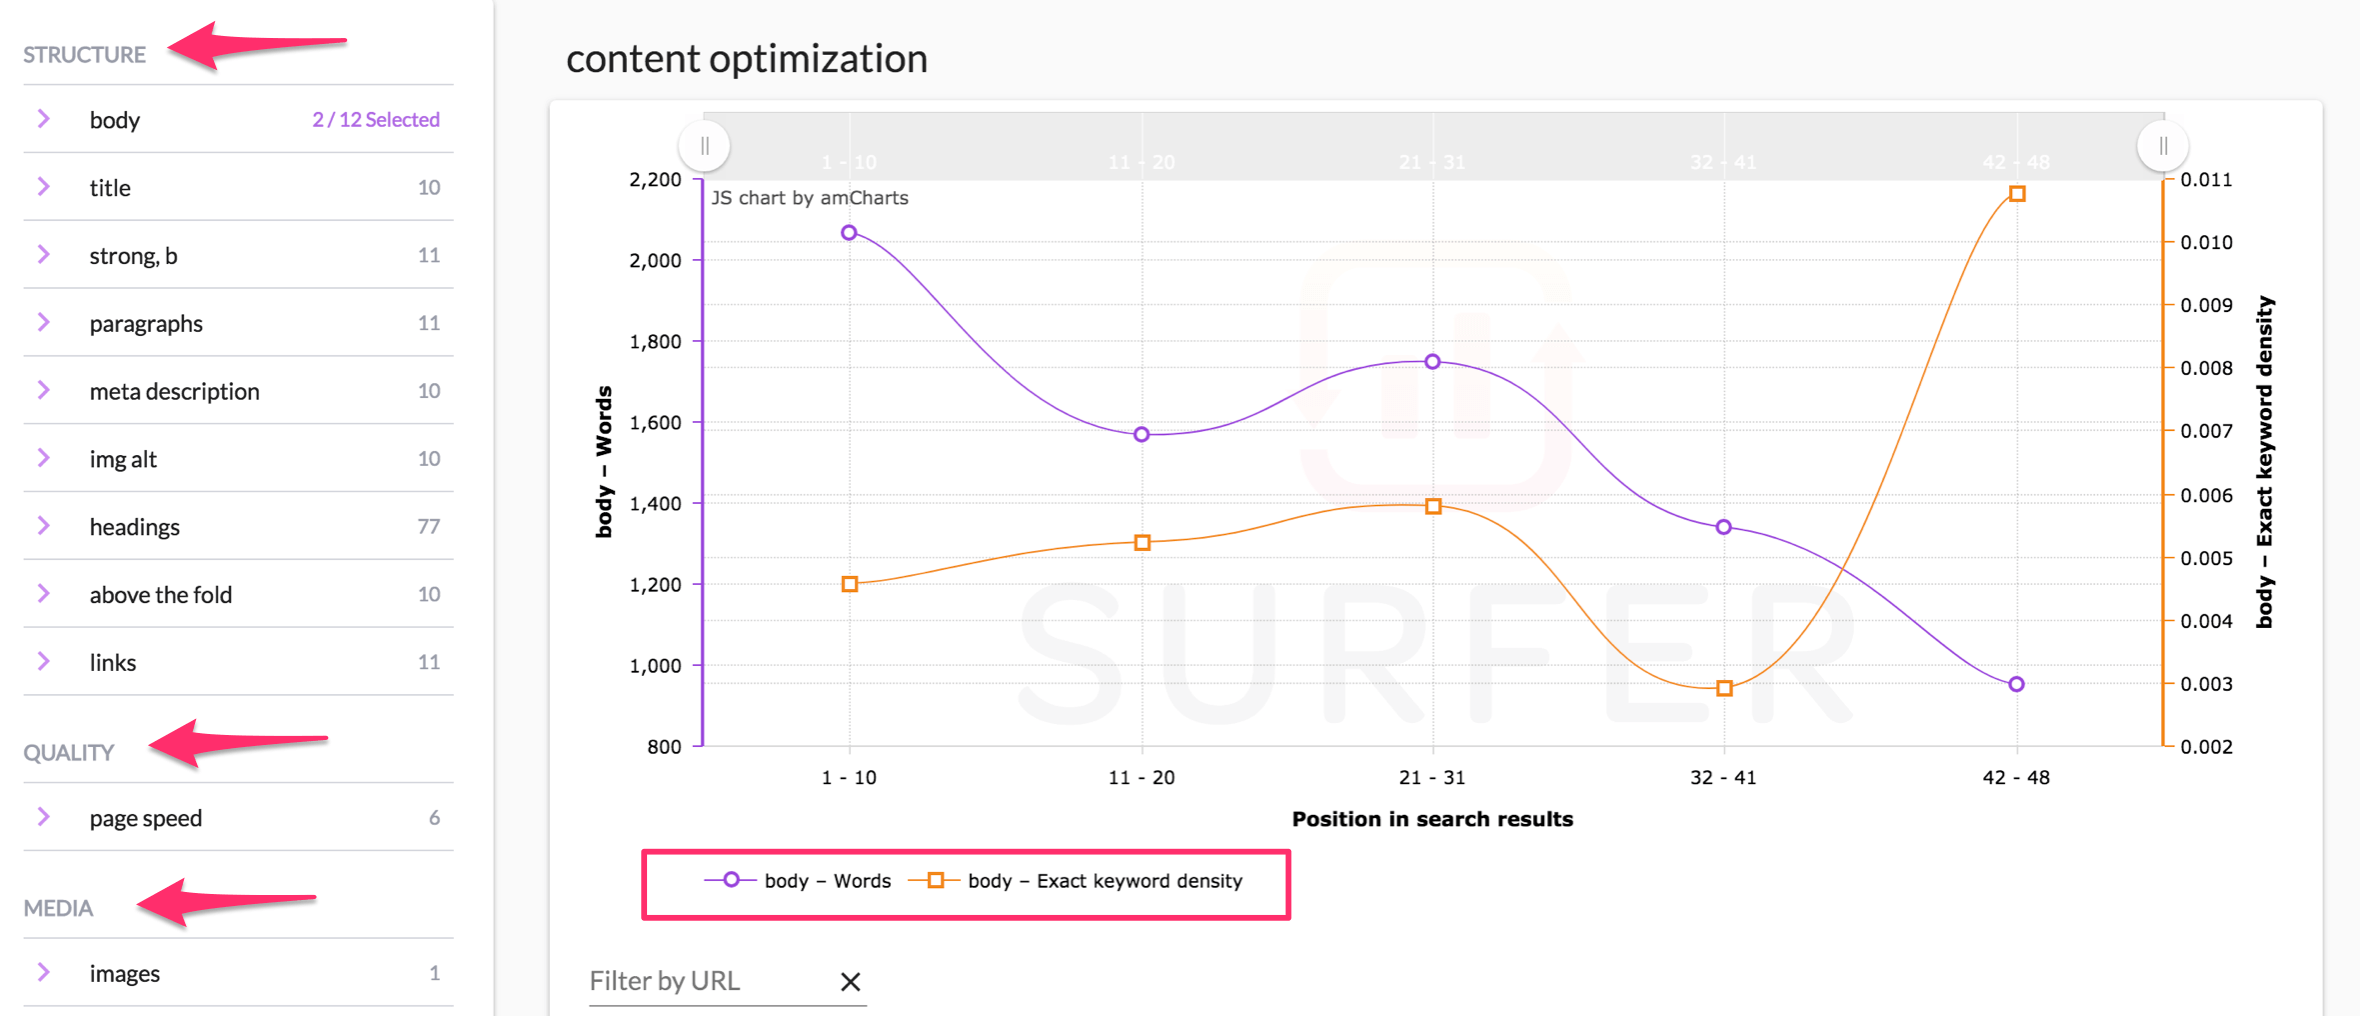Click the Filter by URL input field
This screenshot has width=2360, height=1016.
point(712,981)
